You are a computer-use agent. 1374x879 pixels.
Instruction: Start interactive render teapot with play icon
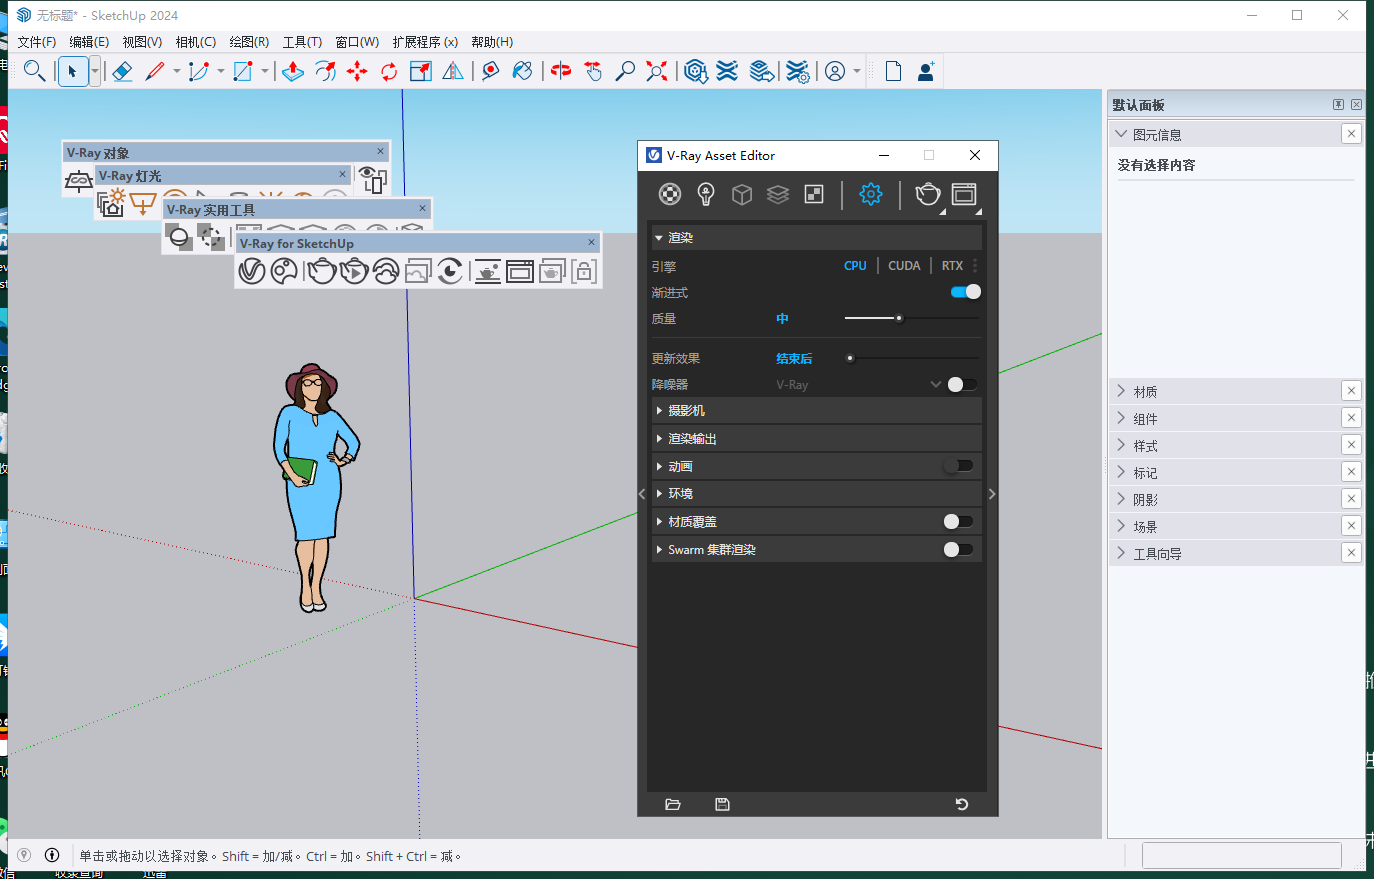pos(354,270)
